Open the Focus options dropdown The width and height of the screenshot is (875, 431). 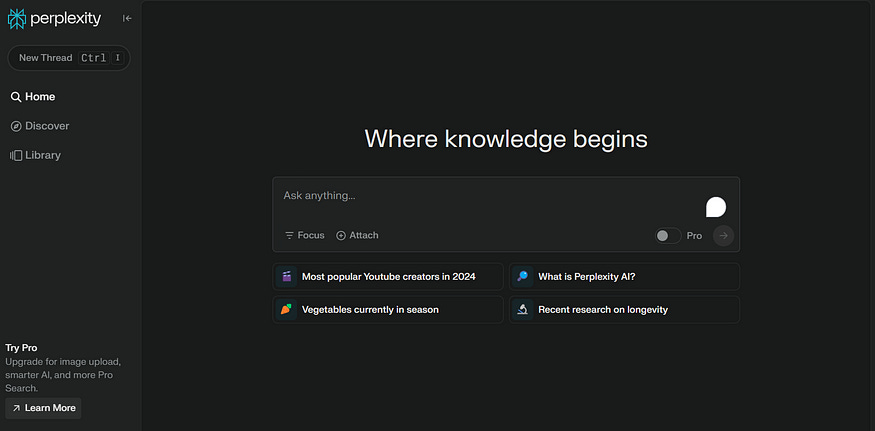[x=305, y=236]
